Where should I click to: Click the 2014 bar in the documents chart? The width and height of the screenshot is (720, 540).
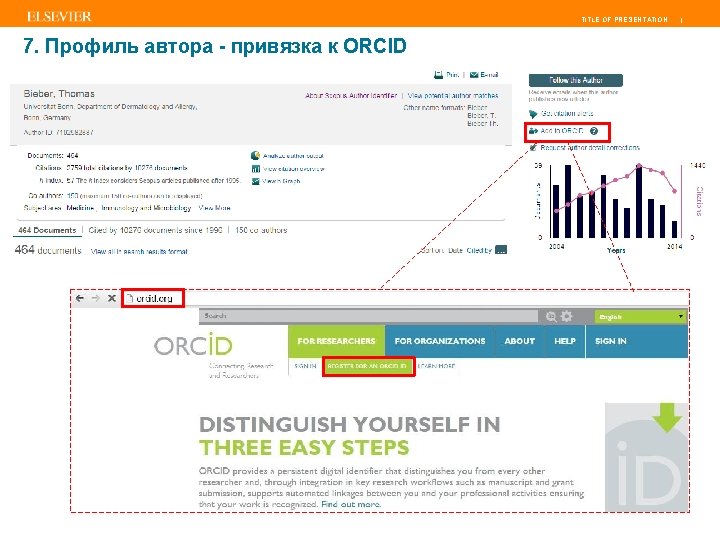[x=675, y=229]
